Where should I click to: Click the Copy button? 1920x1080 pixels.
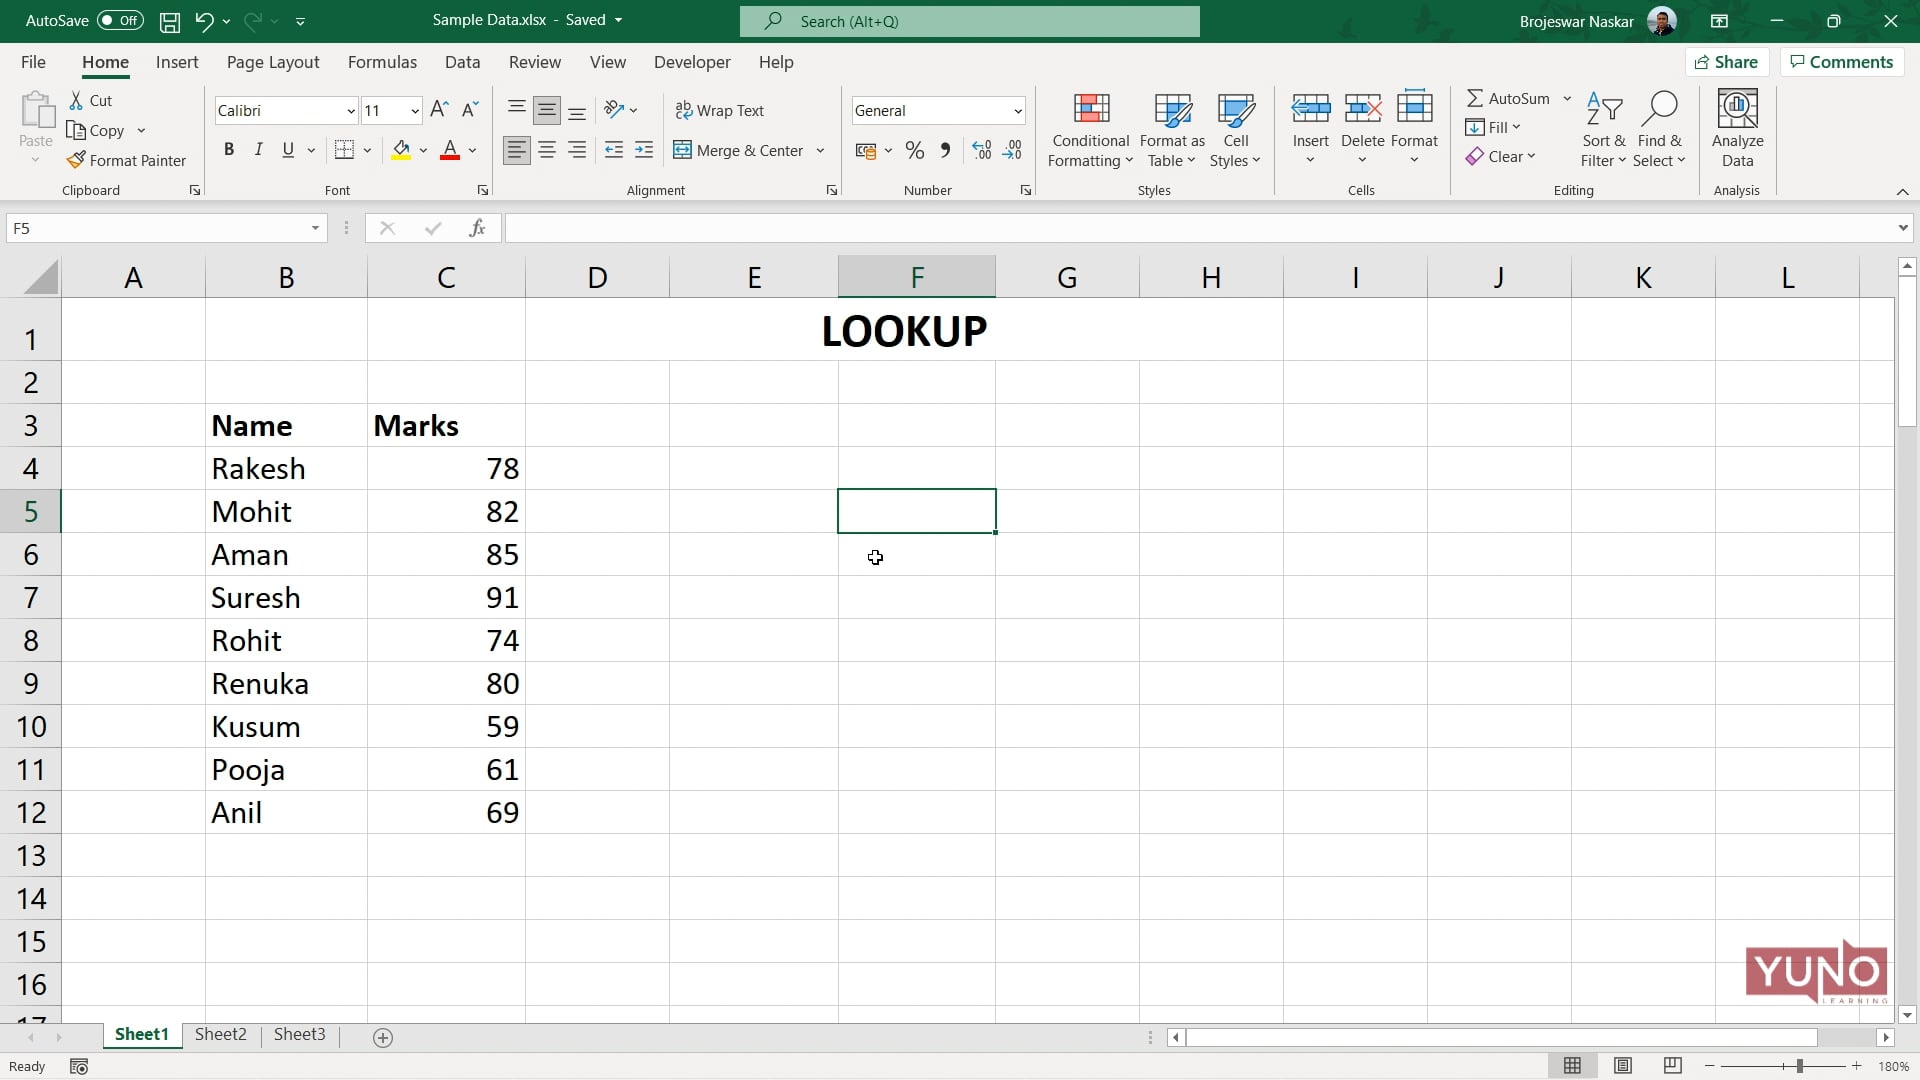(x=96, y=131)
